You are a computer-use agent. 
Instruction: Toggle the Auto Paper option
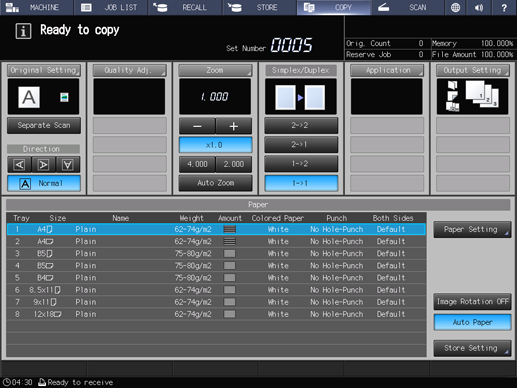click(x=472, y=322)
